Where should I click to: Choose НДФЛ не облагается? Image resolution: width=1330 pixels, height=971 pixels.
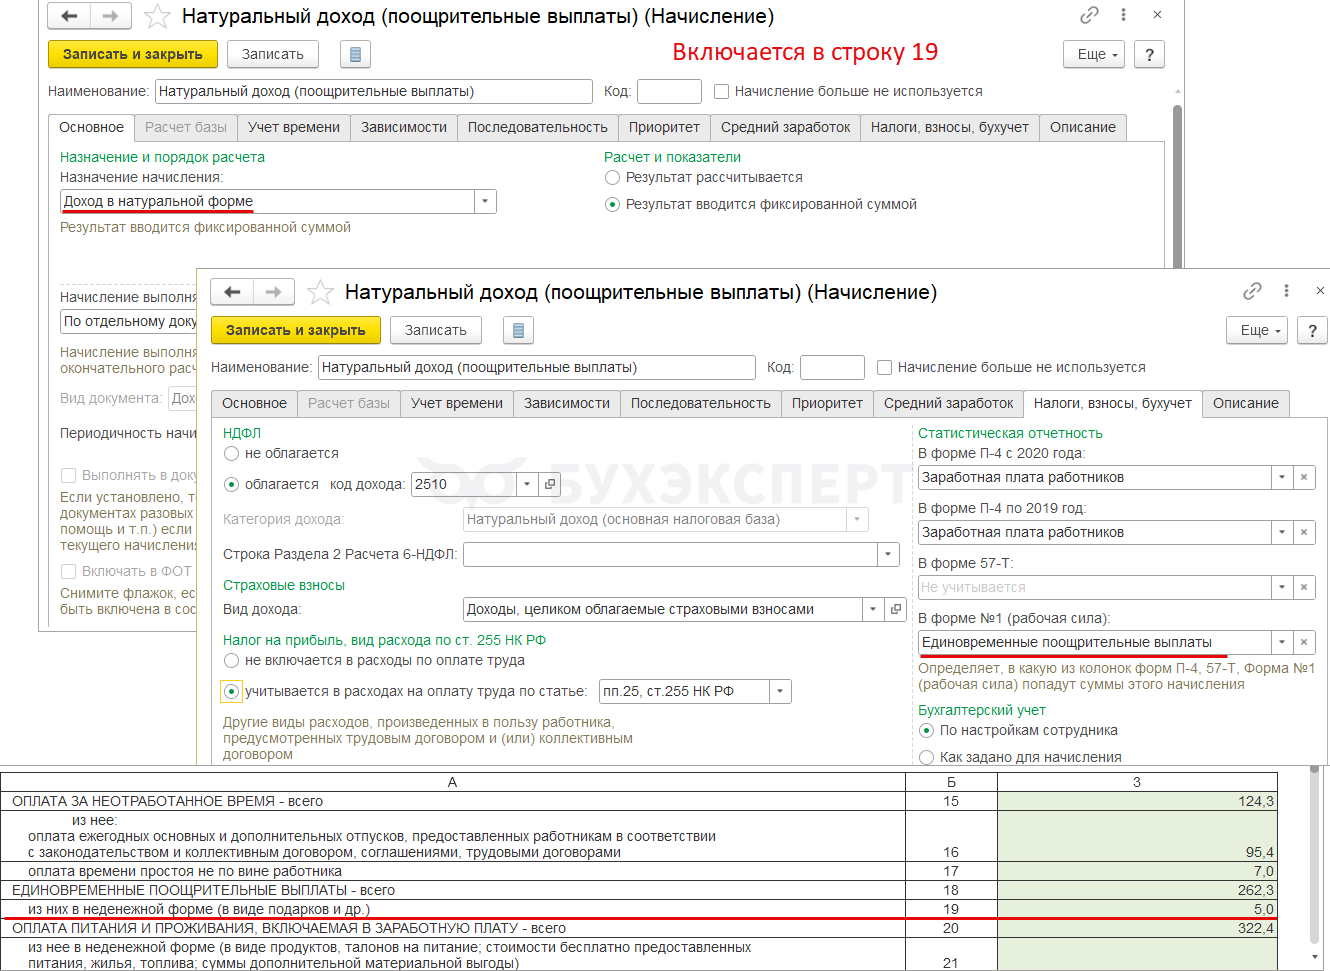[231, 453]
